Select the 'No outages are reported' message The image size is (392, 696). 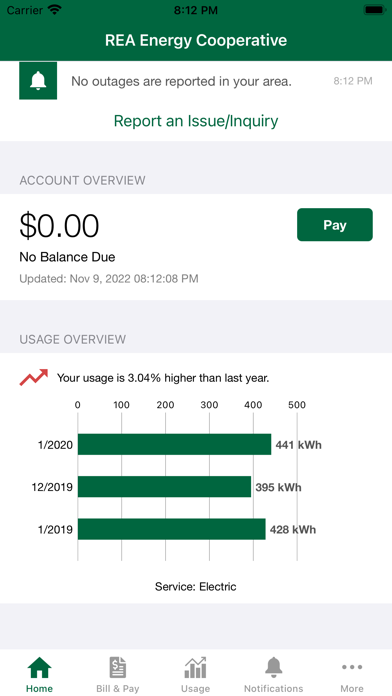coord(182,82)
